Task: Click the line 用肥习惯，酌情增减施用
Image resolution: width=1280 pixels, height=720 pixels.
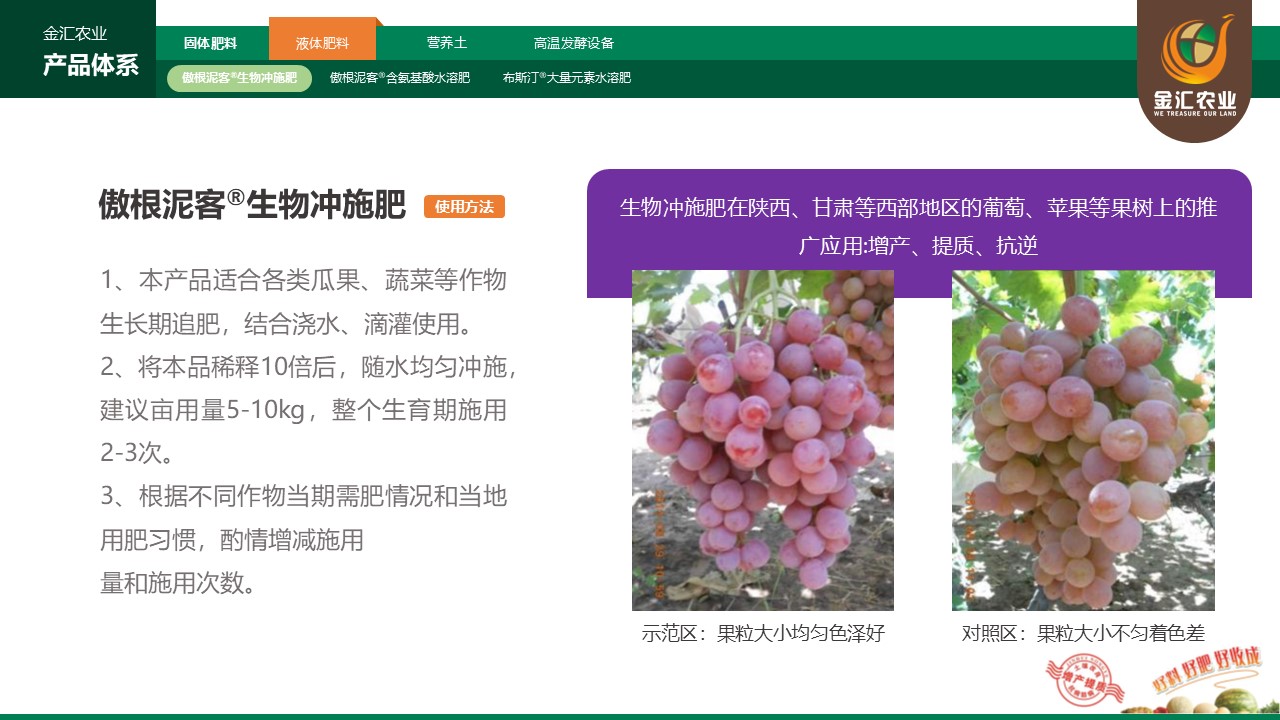Action: coord(232,540)
